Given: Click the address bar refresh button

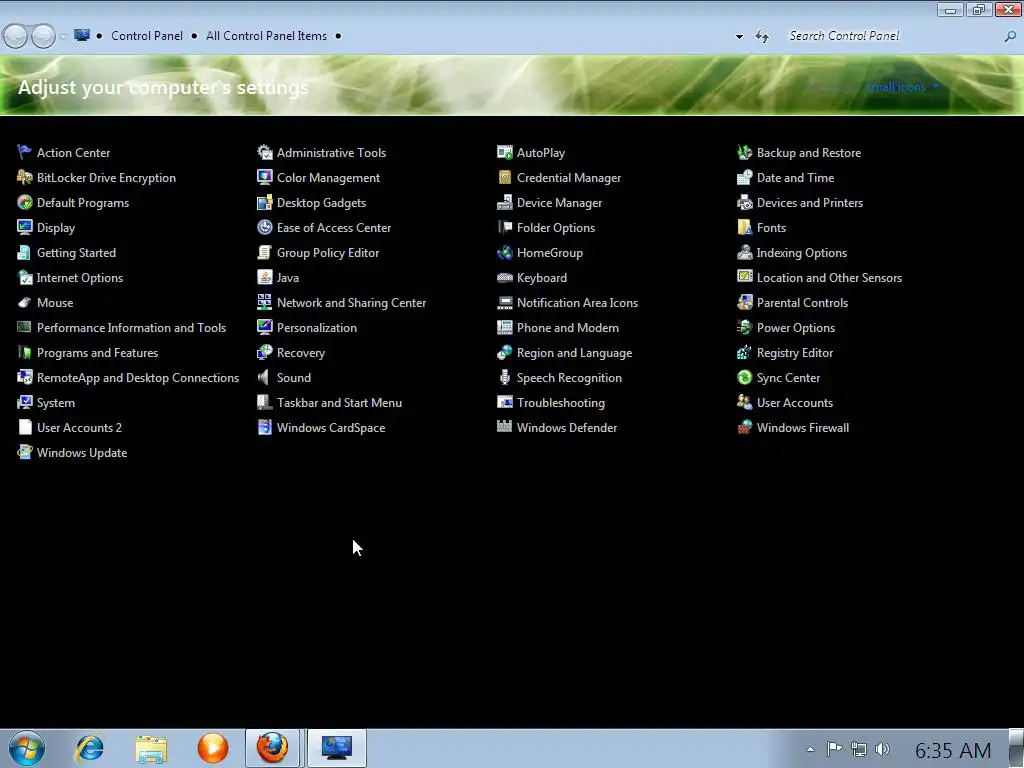Looking at the screenshot, I should 762,37.
